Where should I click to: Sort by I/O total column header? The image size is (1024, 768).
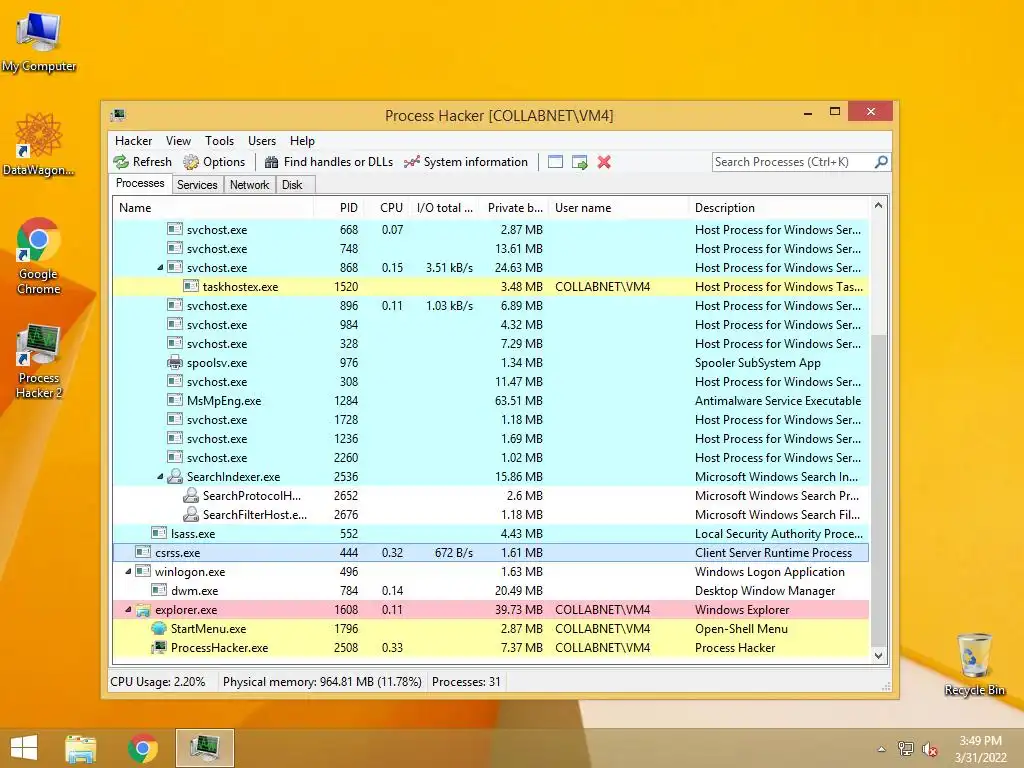pos(443,208)
